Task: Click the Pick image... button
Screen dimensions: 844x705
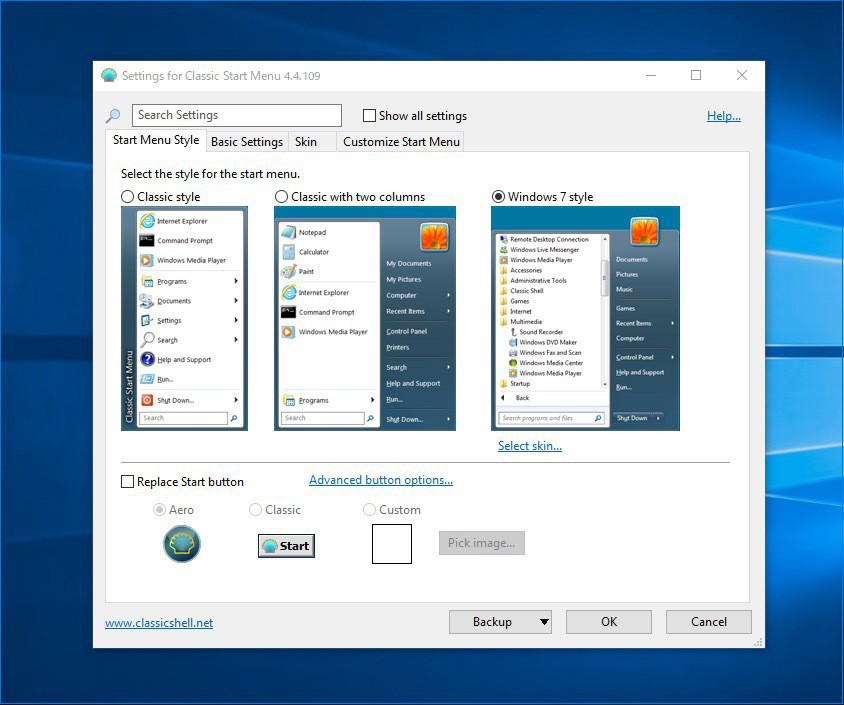Action: click(482, 543)
